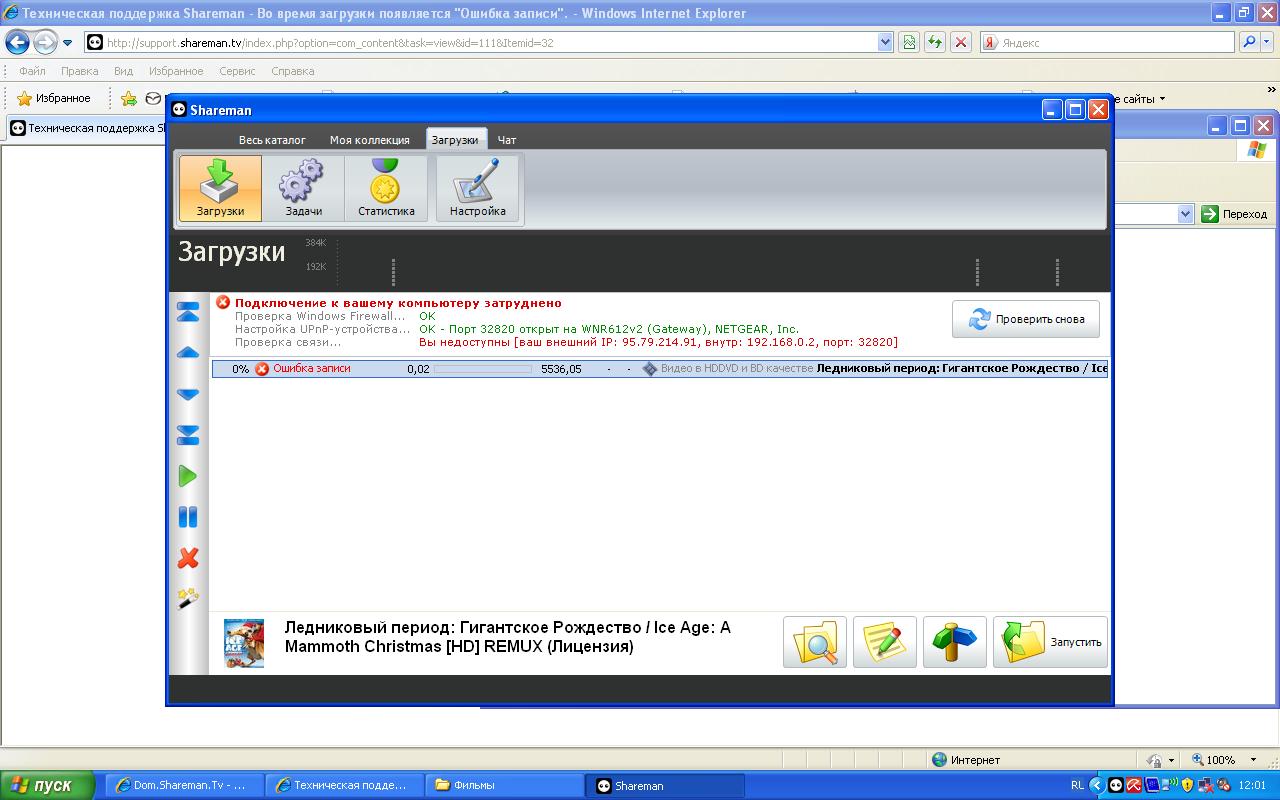Open the Настройка settings icon

coord(477,188)
